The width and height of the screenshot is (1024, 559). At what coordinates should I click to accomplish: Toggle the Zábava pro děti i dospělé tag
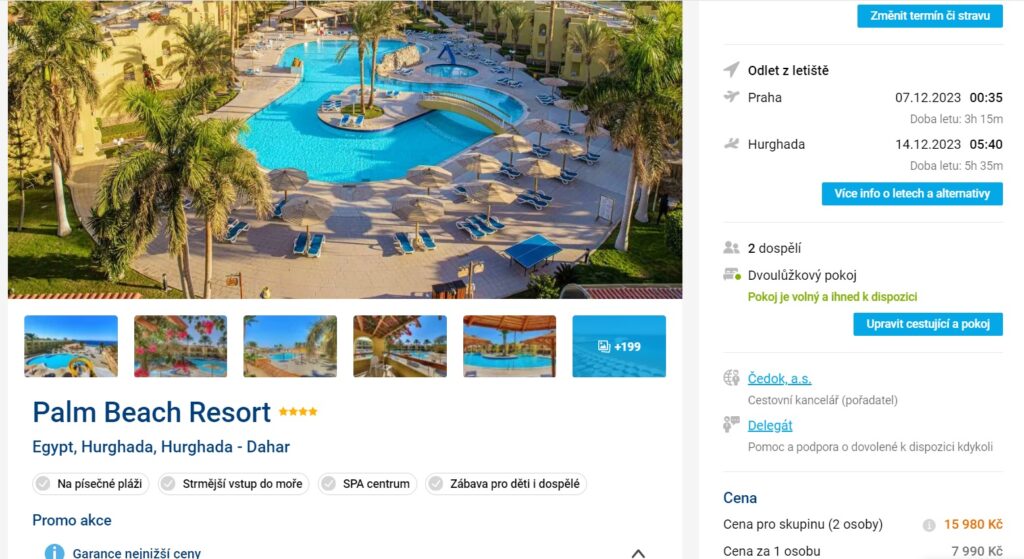[506, 484]
